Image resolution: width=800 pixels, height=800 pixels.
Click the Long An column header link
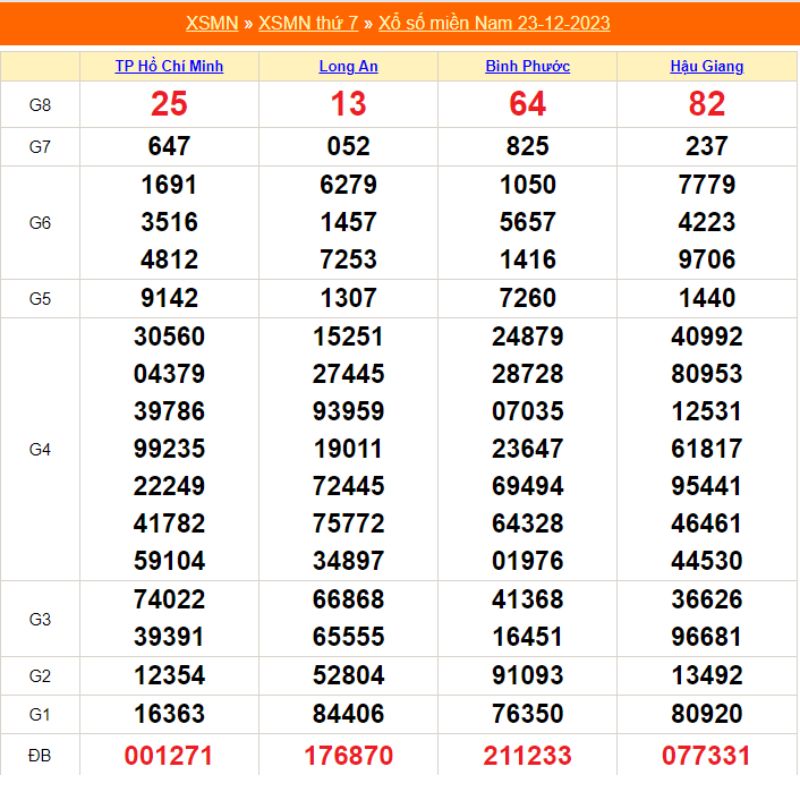pyautogui.click(x=348, y=67)
